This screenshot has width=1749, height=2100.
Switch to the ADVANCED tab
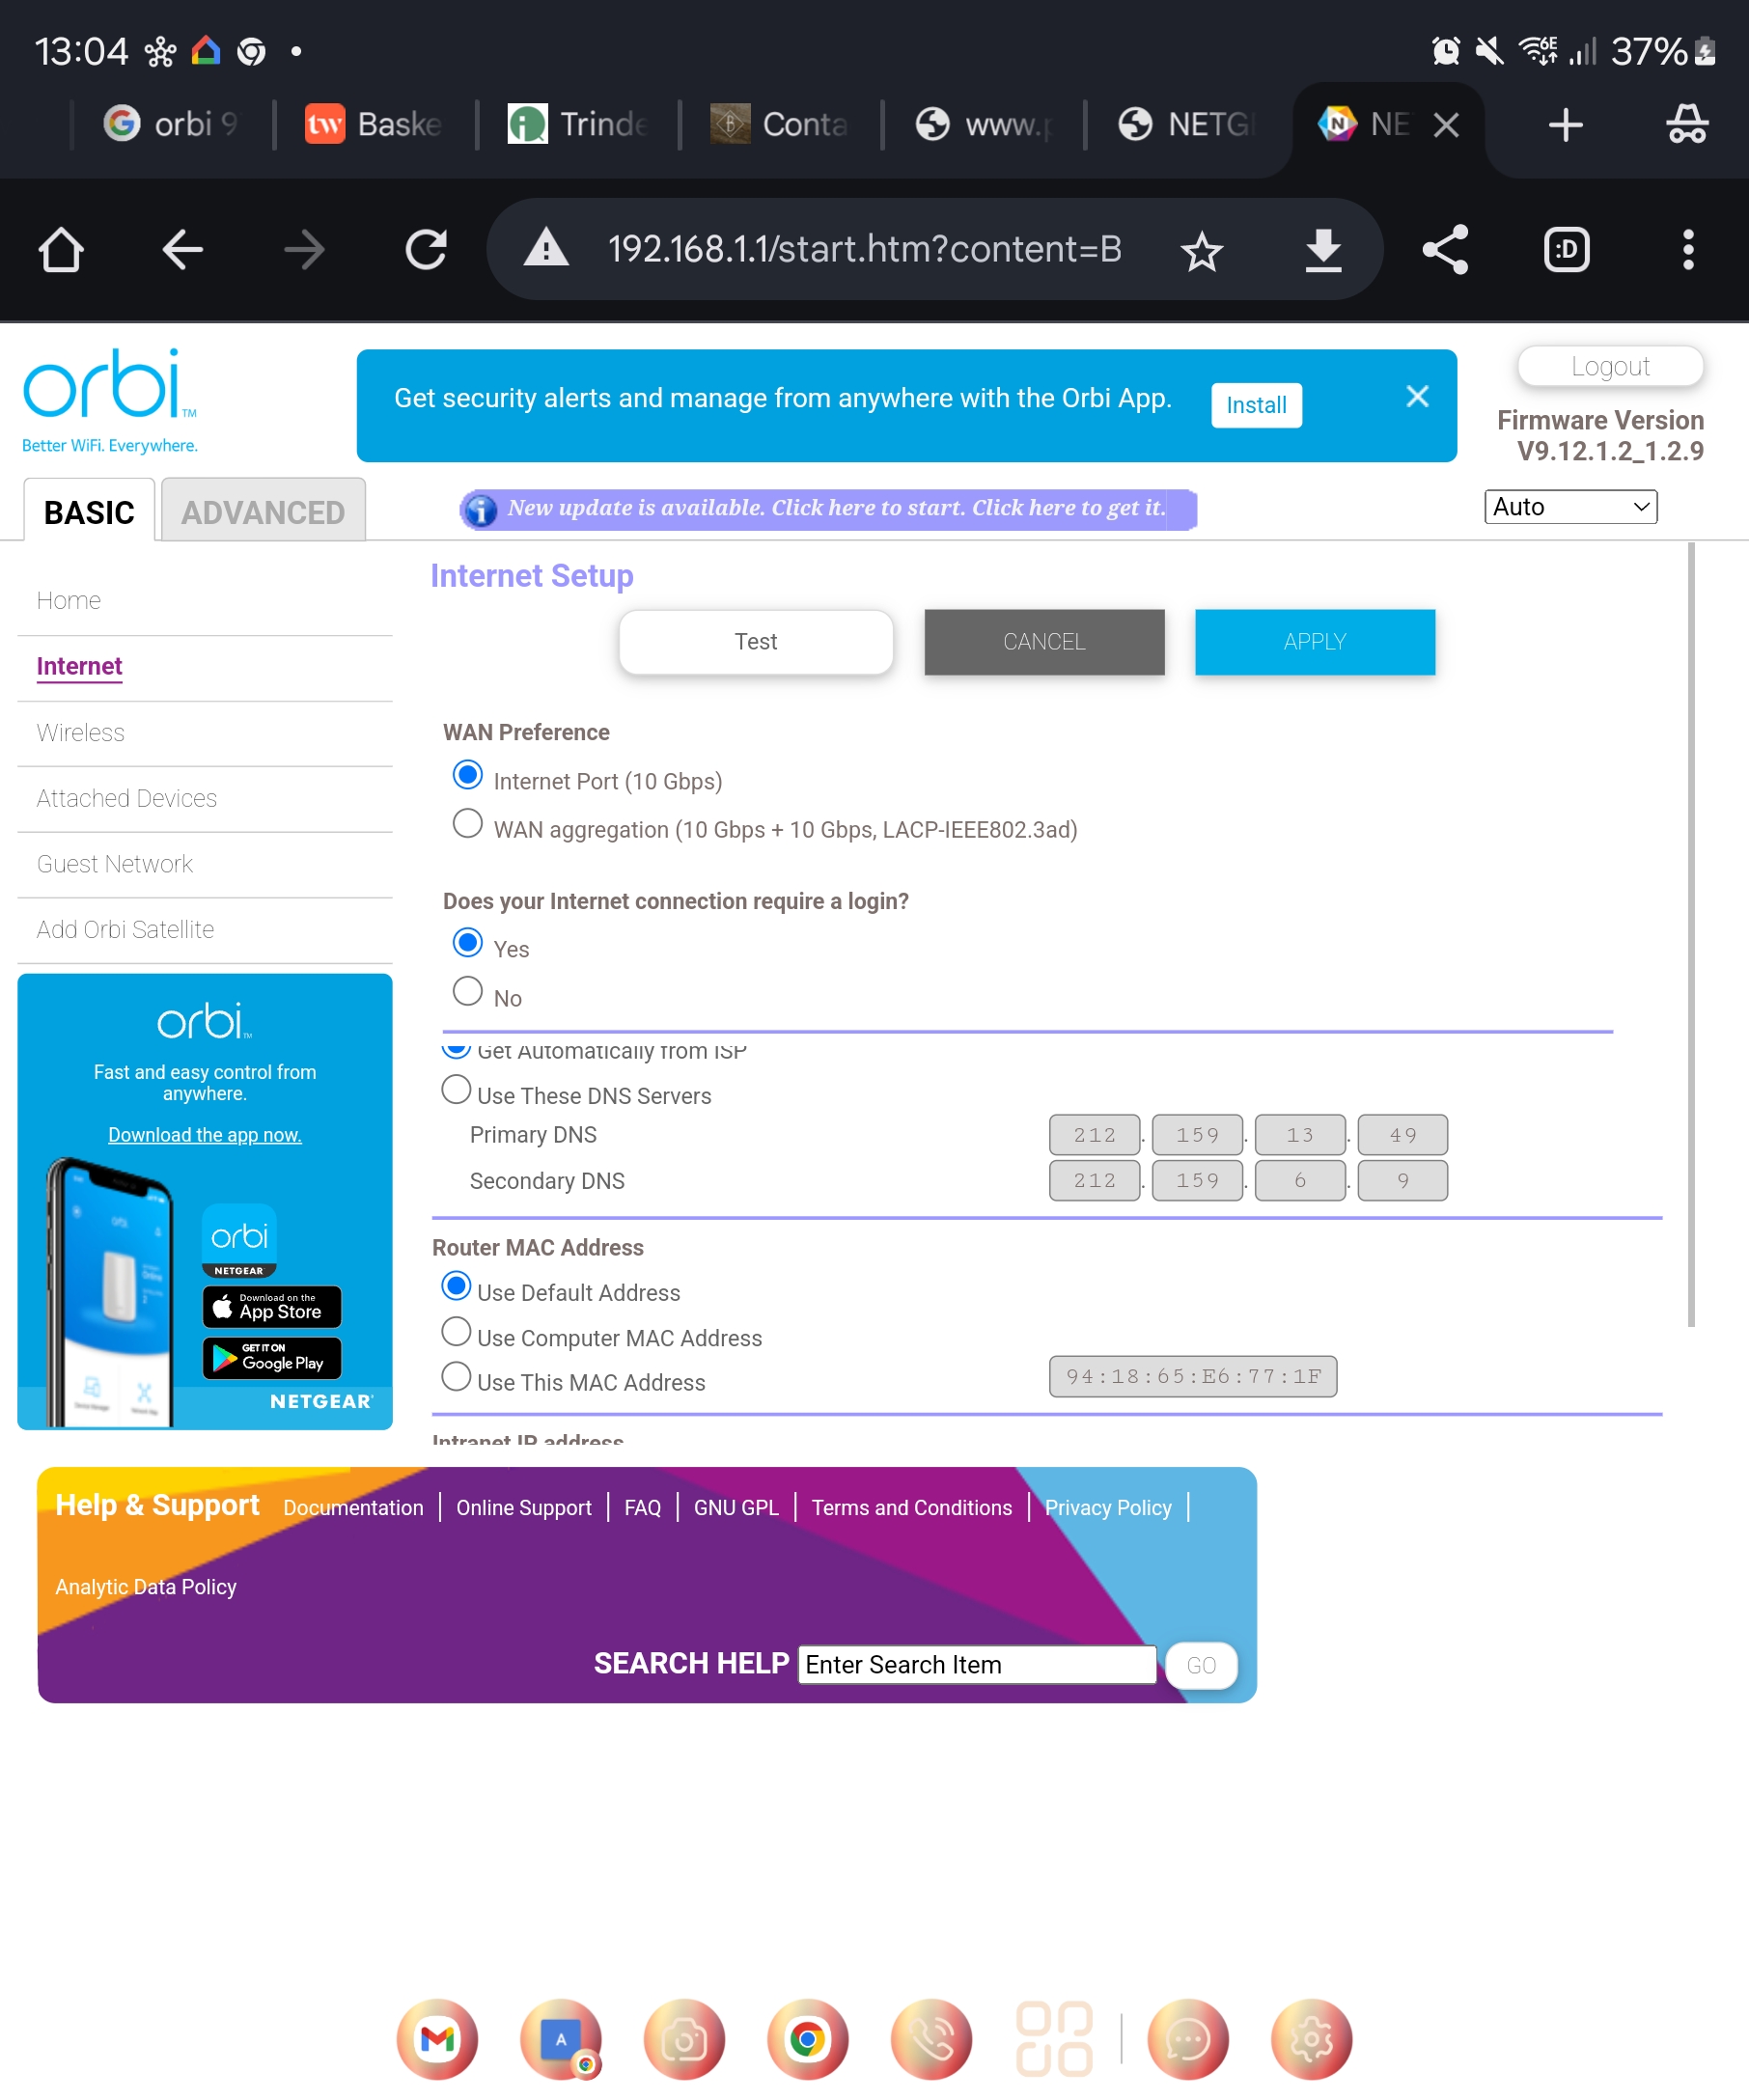[x=262, y=511]
